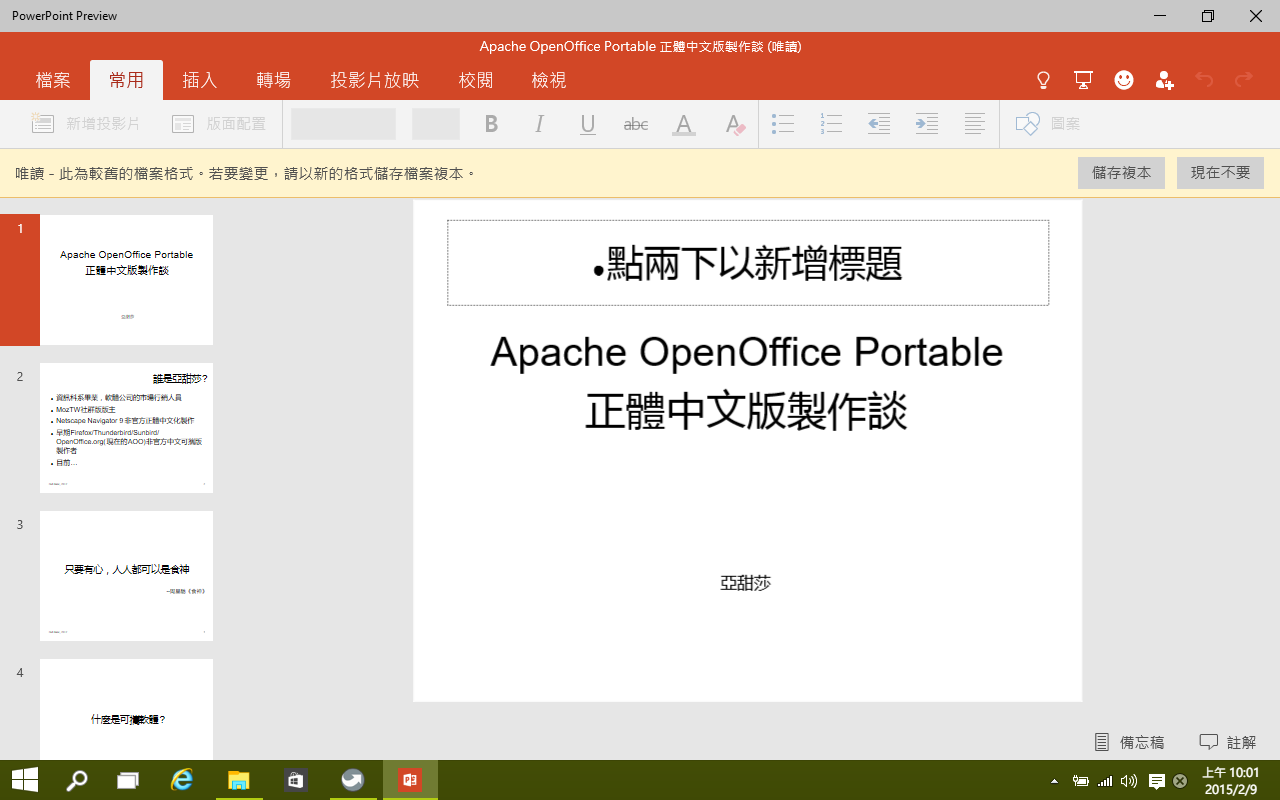
Task: Open the font name combo box
Action: point(343,124)
